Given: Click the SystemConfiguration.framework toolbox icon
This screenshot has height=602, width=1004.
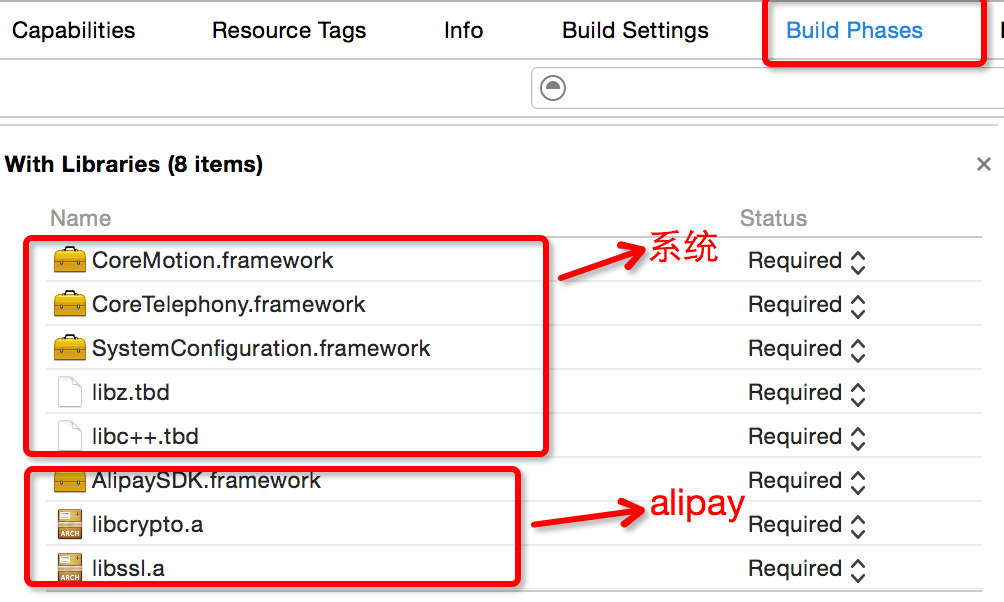Looking at the screenshot, I should 69,349.
